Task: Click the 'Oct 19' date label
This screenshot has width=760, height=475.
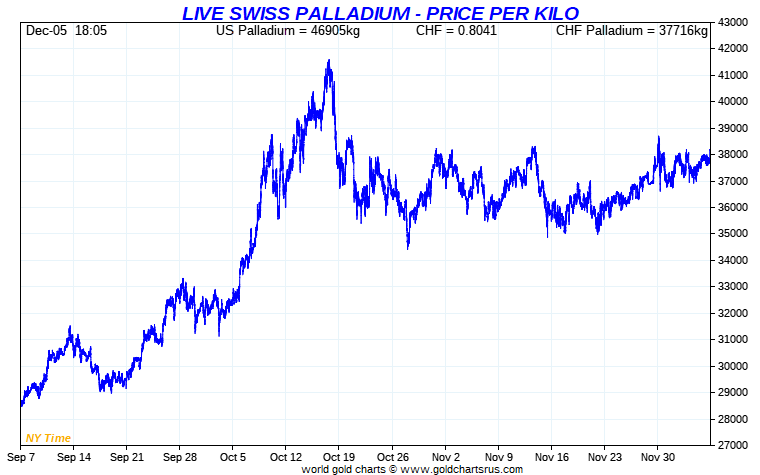Action: (x=339, y=457)
